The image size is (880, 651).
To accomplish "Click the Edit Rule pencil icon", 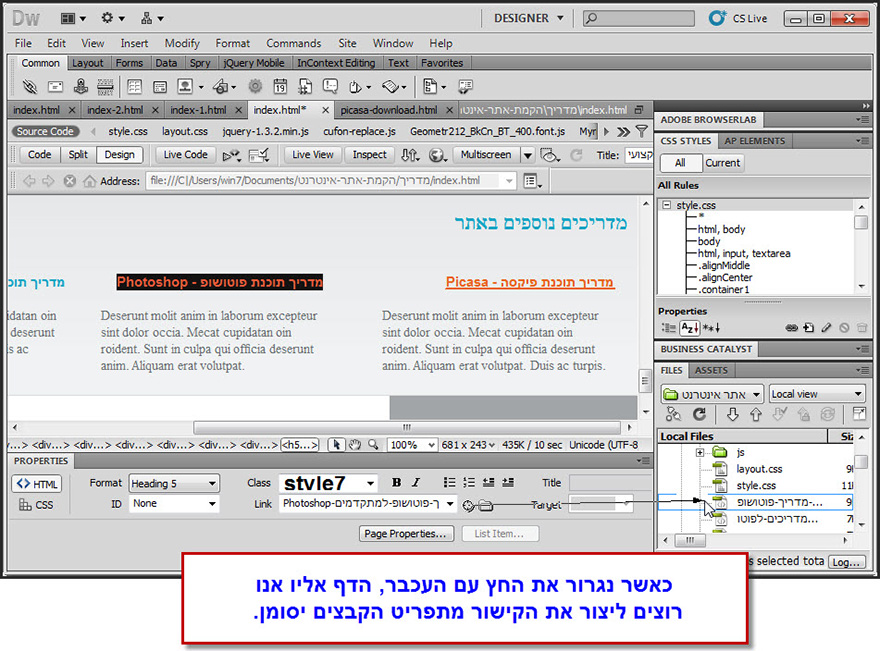I will pos(826,328).
